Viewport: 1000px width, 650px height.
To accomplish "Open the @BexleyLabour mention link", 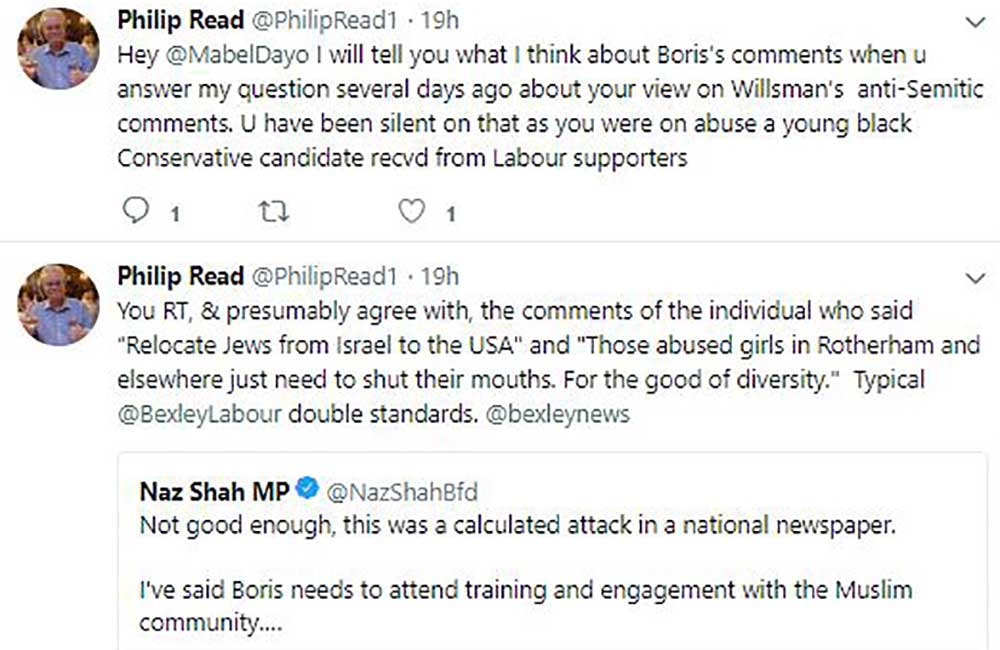I will click(199, 415).
